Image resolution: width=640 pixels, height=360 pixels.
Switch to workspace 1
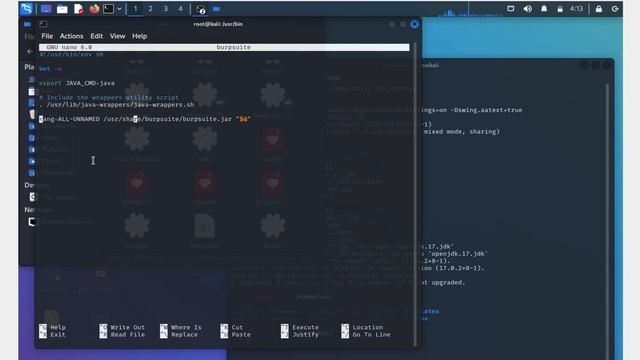pos(136,9)
